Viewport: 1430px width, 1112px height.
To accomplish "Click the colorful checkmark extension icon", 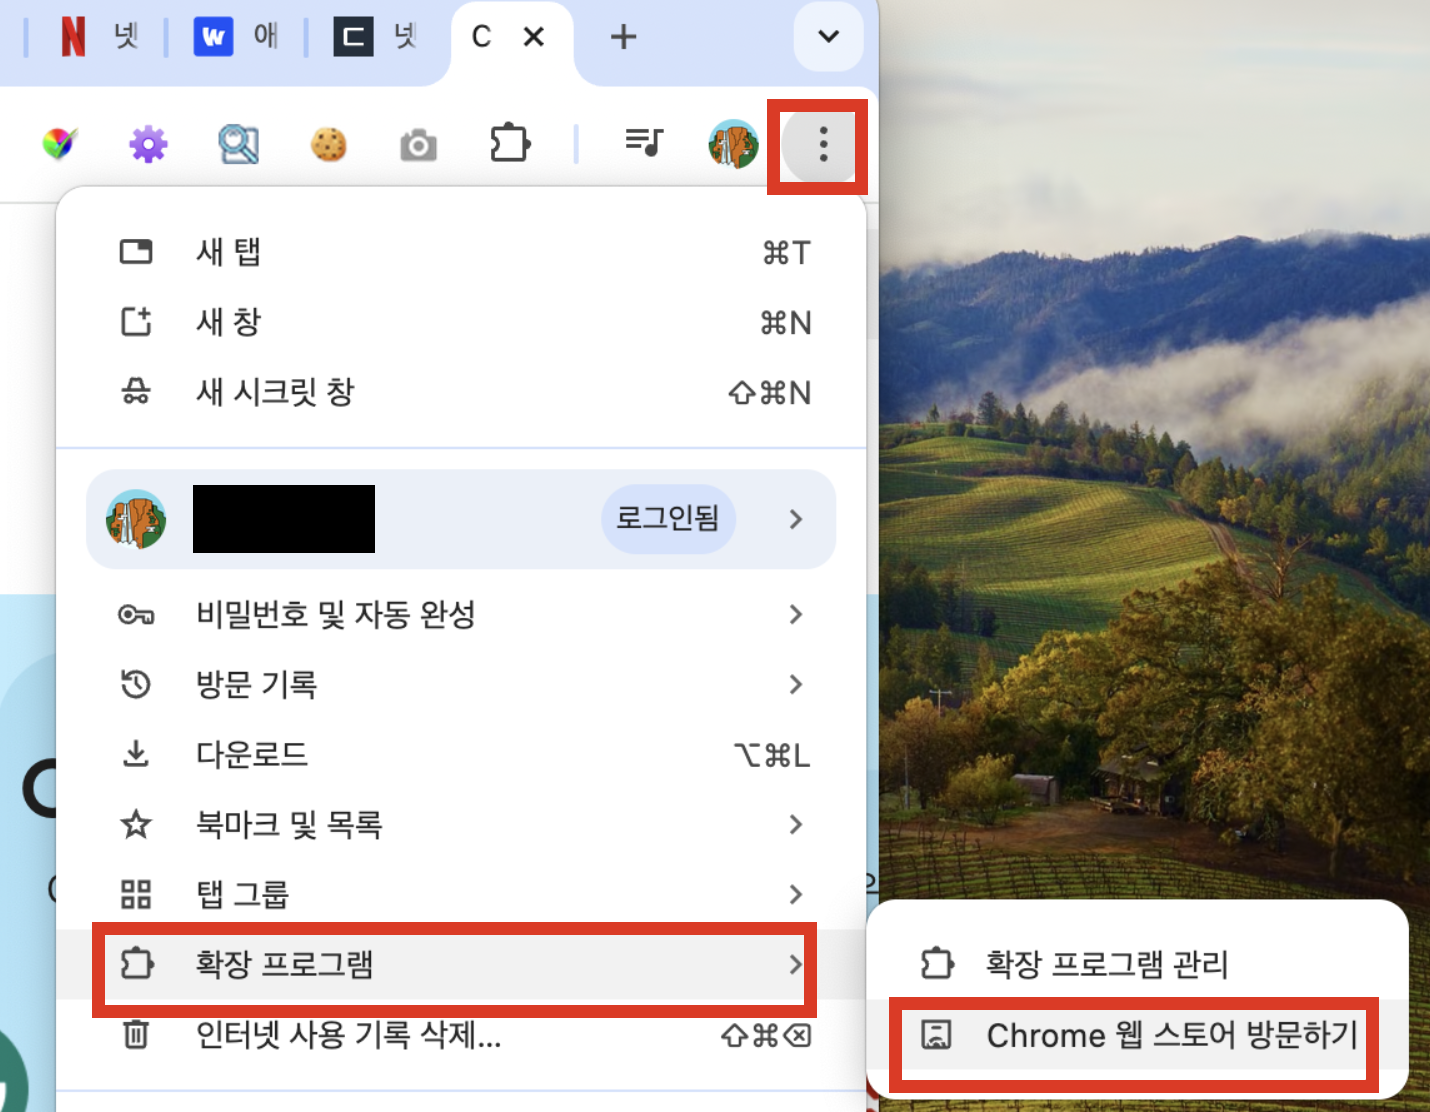I will (59, 144).
